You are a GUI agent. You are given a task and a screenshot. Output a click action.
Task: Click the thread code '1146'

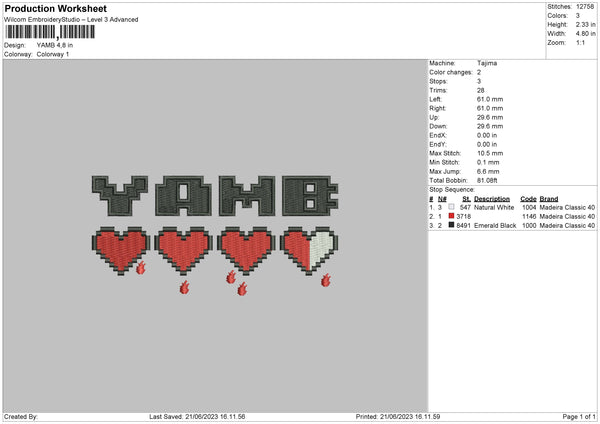click(x=529, y=217)
